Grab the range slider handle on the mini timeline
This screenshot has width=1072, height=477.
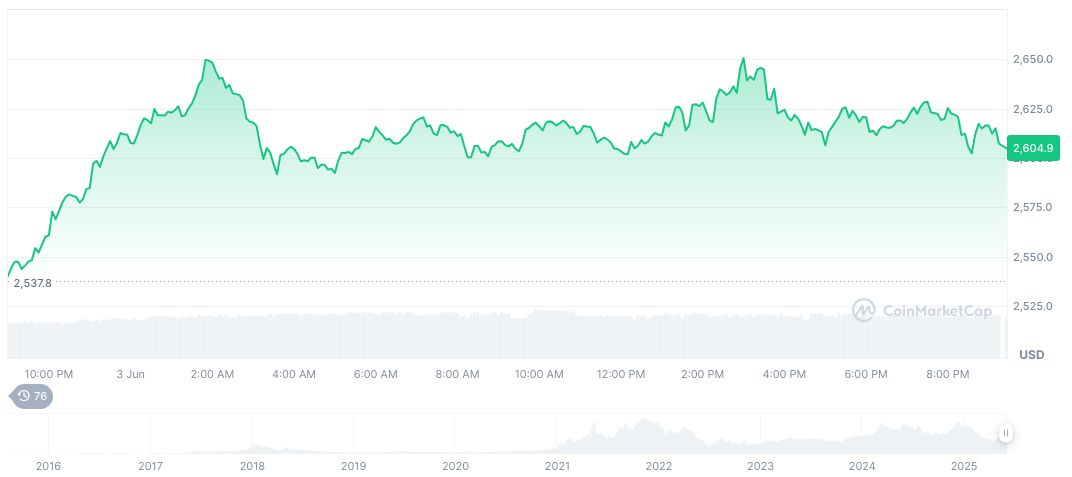[x=1005, y=433]
